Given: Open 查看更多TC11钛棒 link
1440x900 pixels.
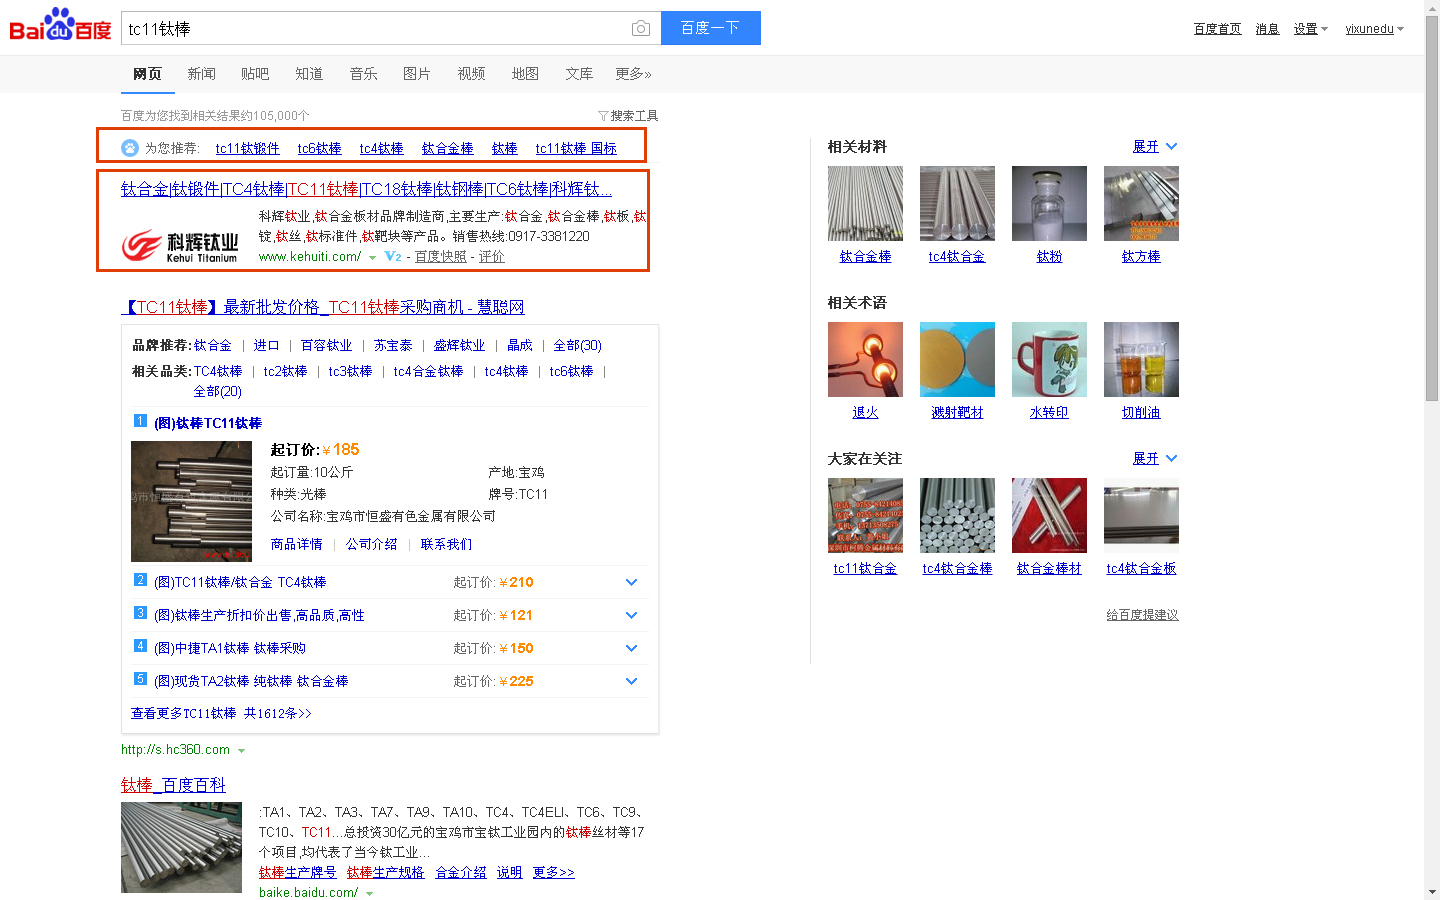Looking at the screenshot, I should click(221, 713).
